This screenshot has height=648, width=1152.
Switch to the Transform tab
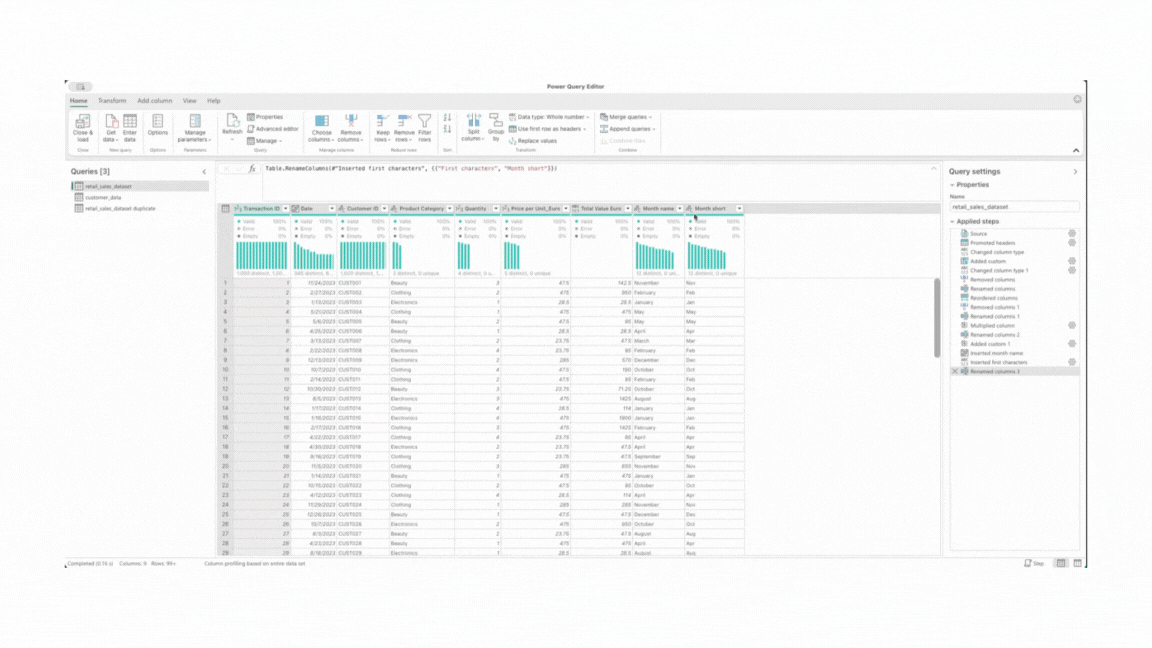click(x=112, y=101)
